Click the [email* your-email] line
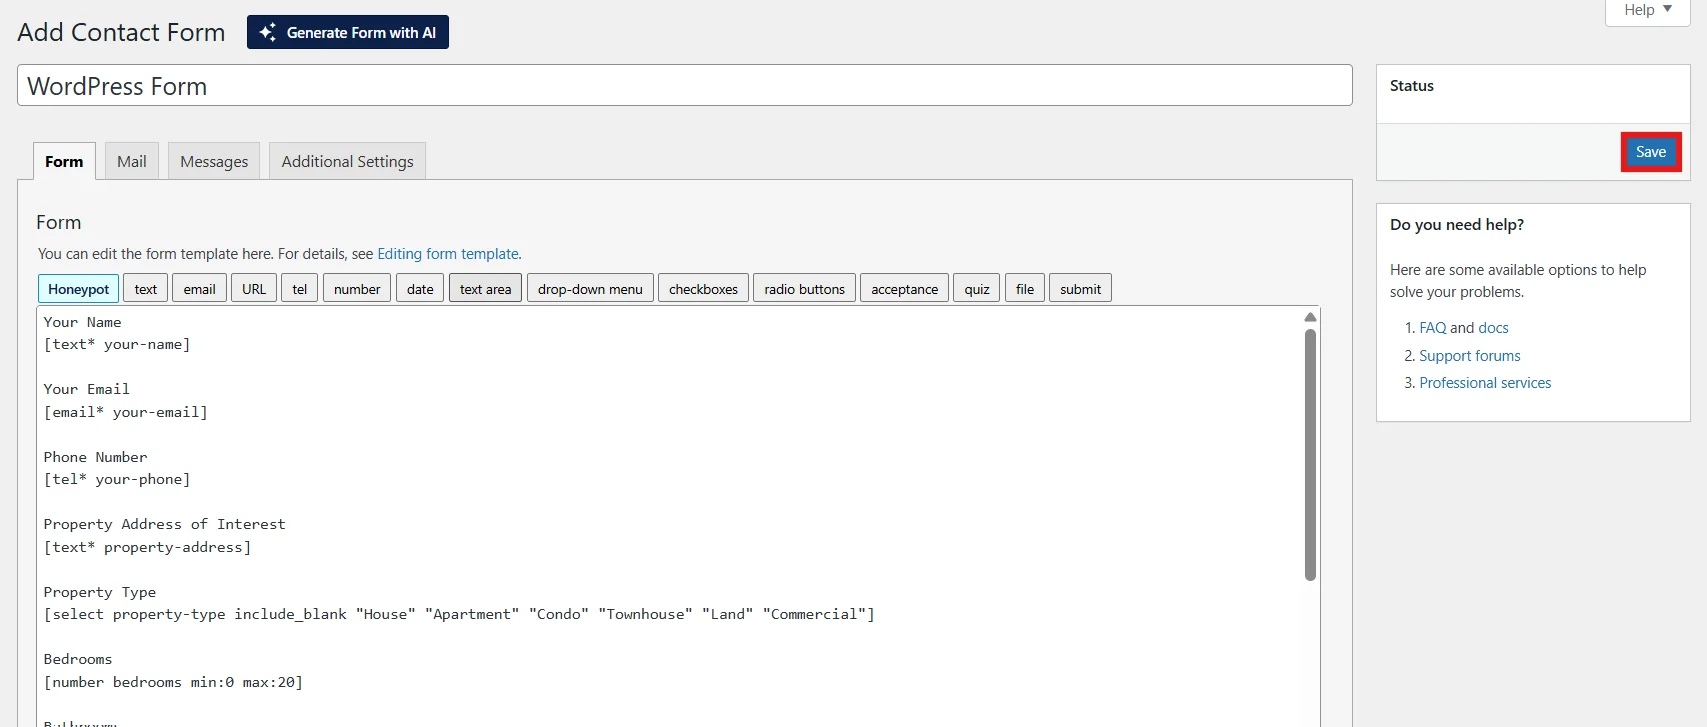 point(126,412)
